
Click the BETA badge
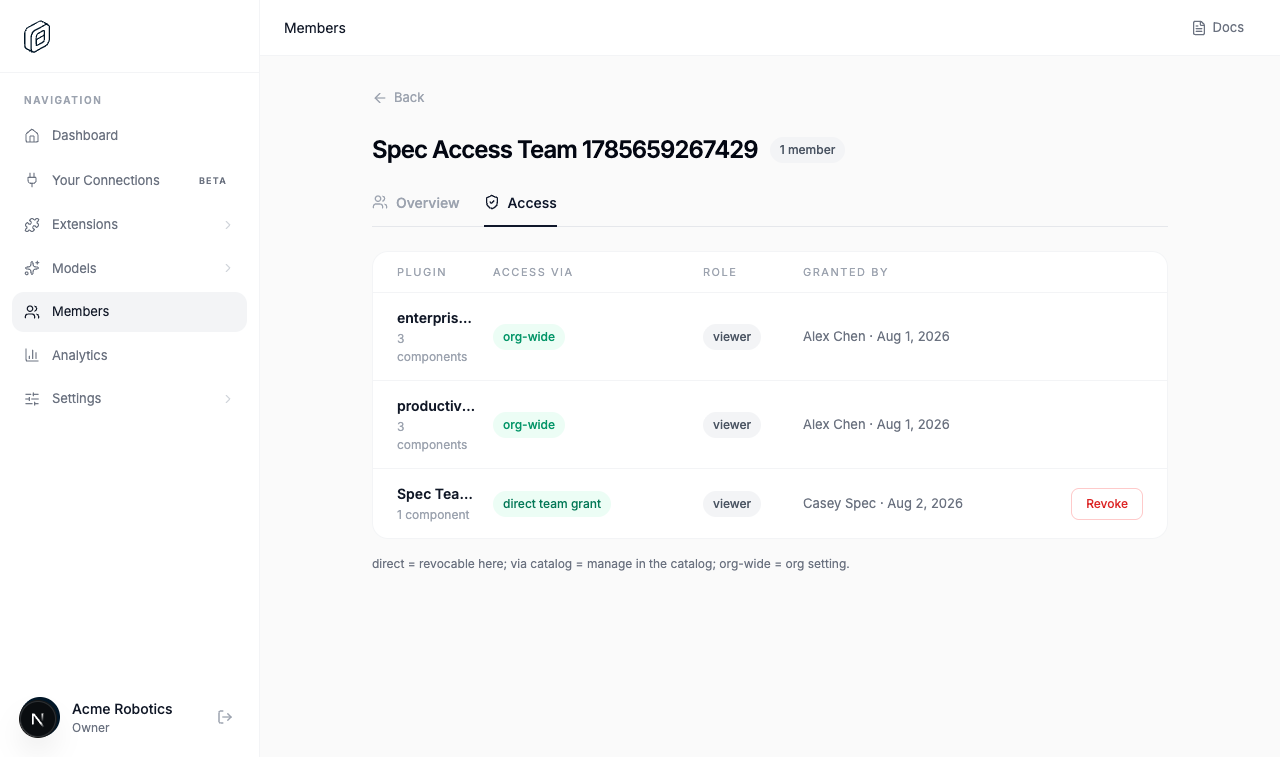(x=212, y=181)
